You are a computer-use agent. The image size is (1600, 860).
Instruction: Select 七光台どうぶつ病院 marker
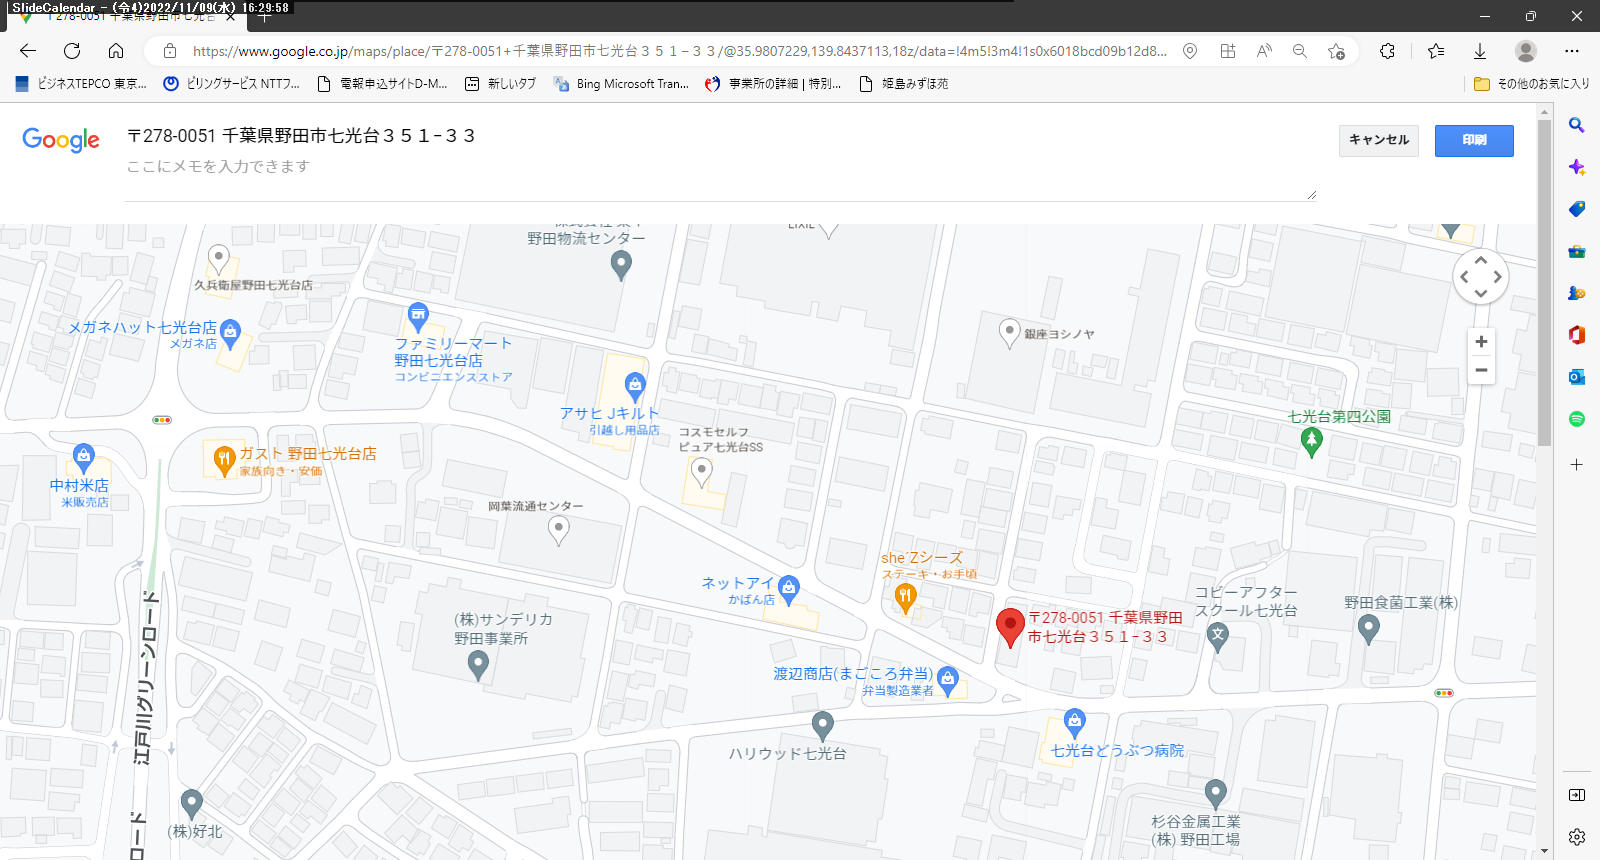click(1074, 723)
